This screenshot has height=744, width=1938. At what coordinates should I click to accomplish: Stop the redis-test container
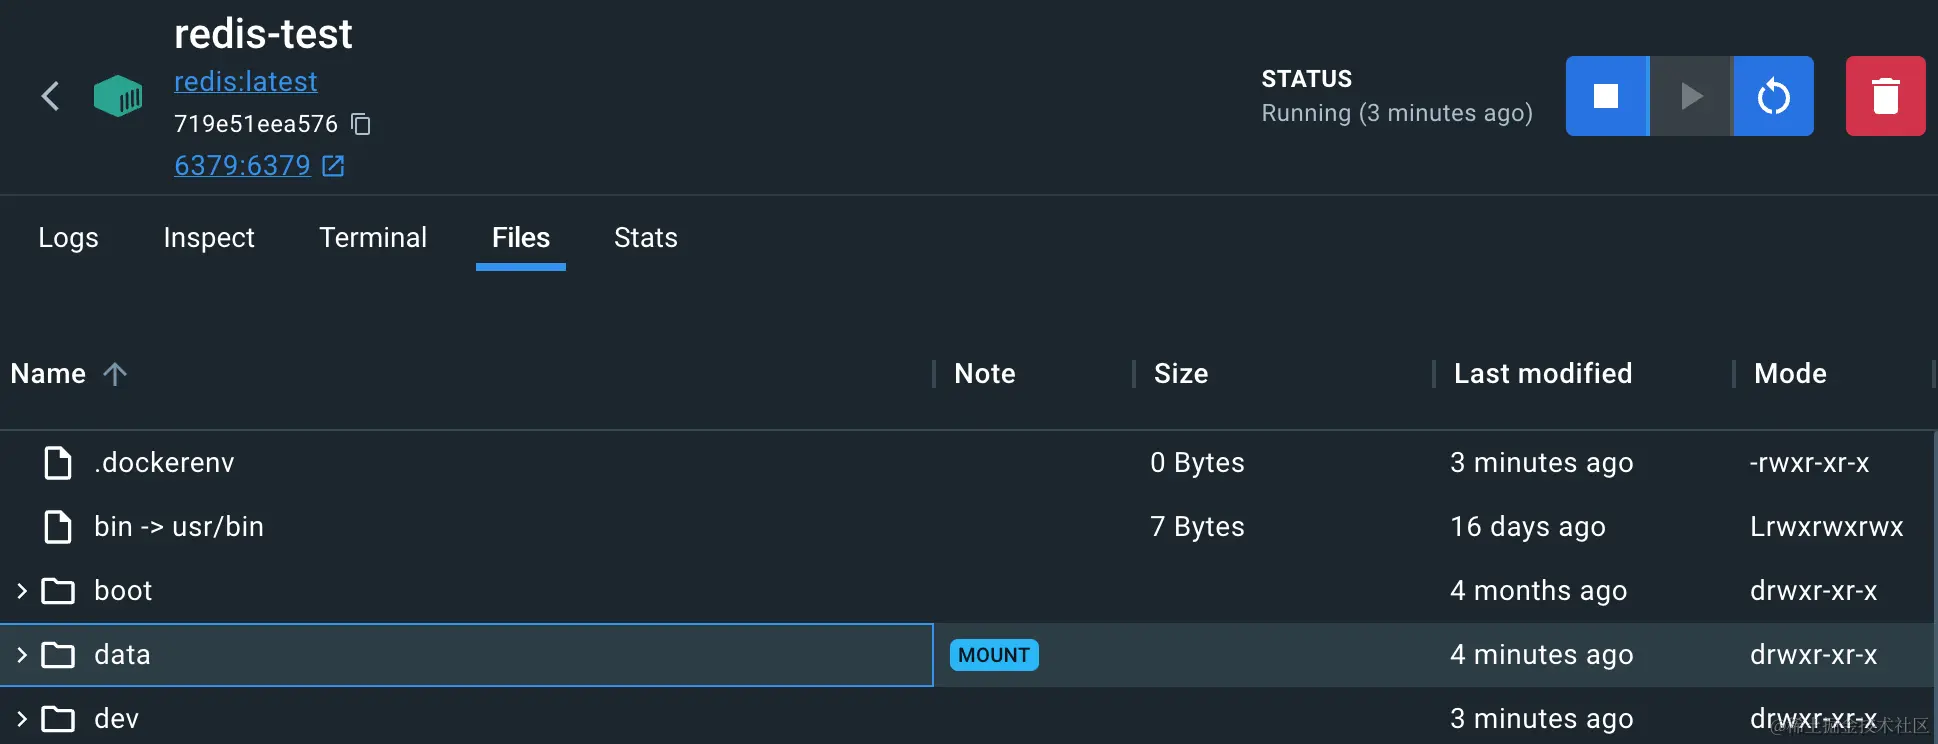tap(1606, 96)
